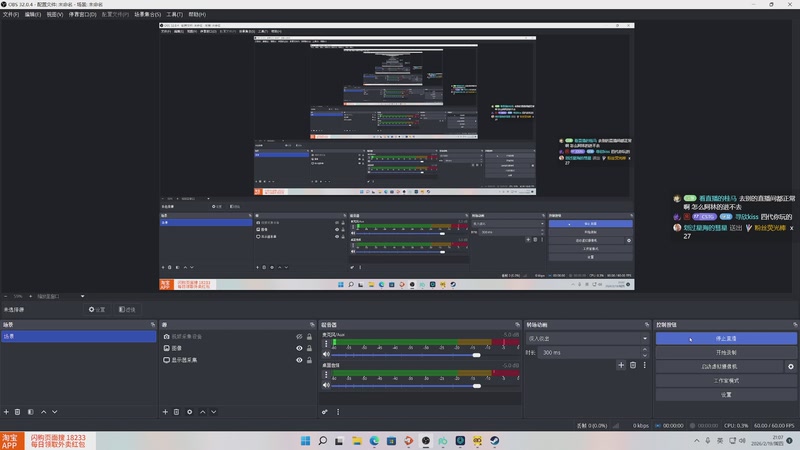The image size is (800, 450).
Task: Show the video capture device source
Action: point(299,337)
